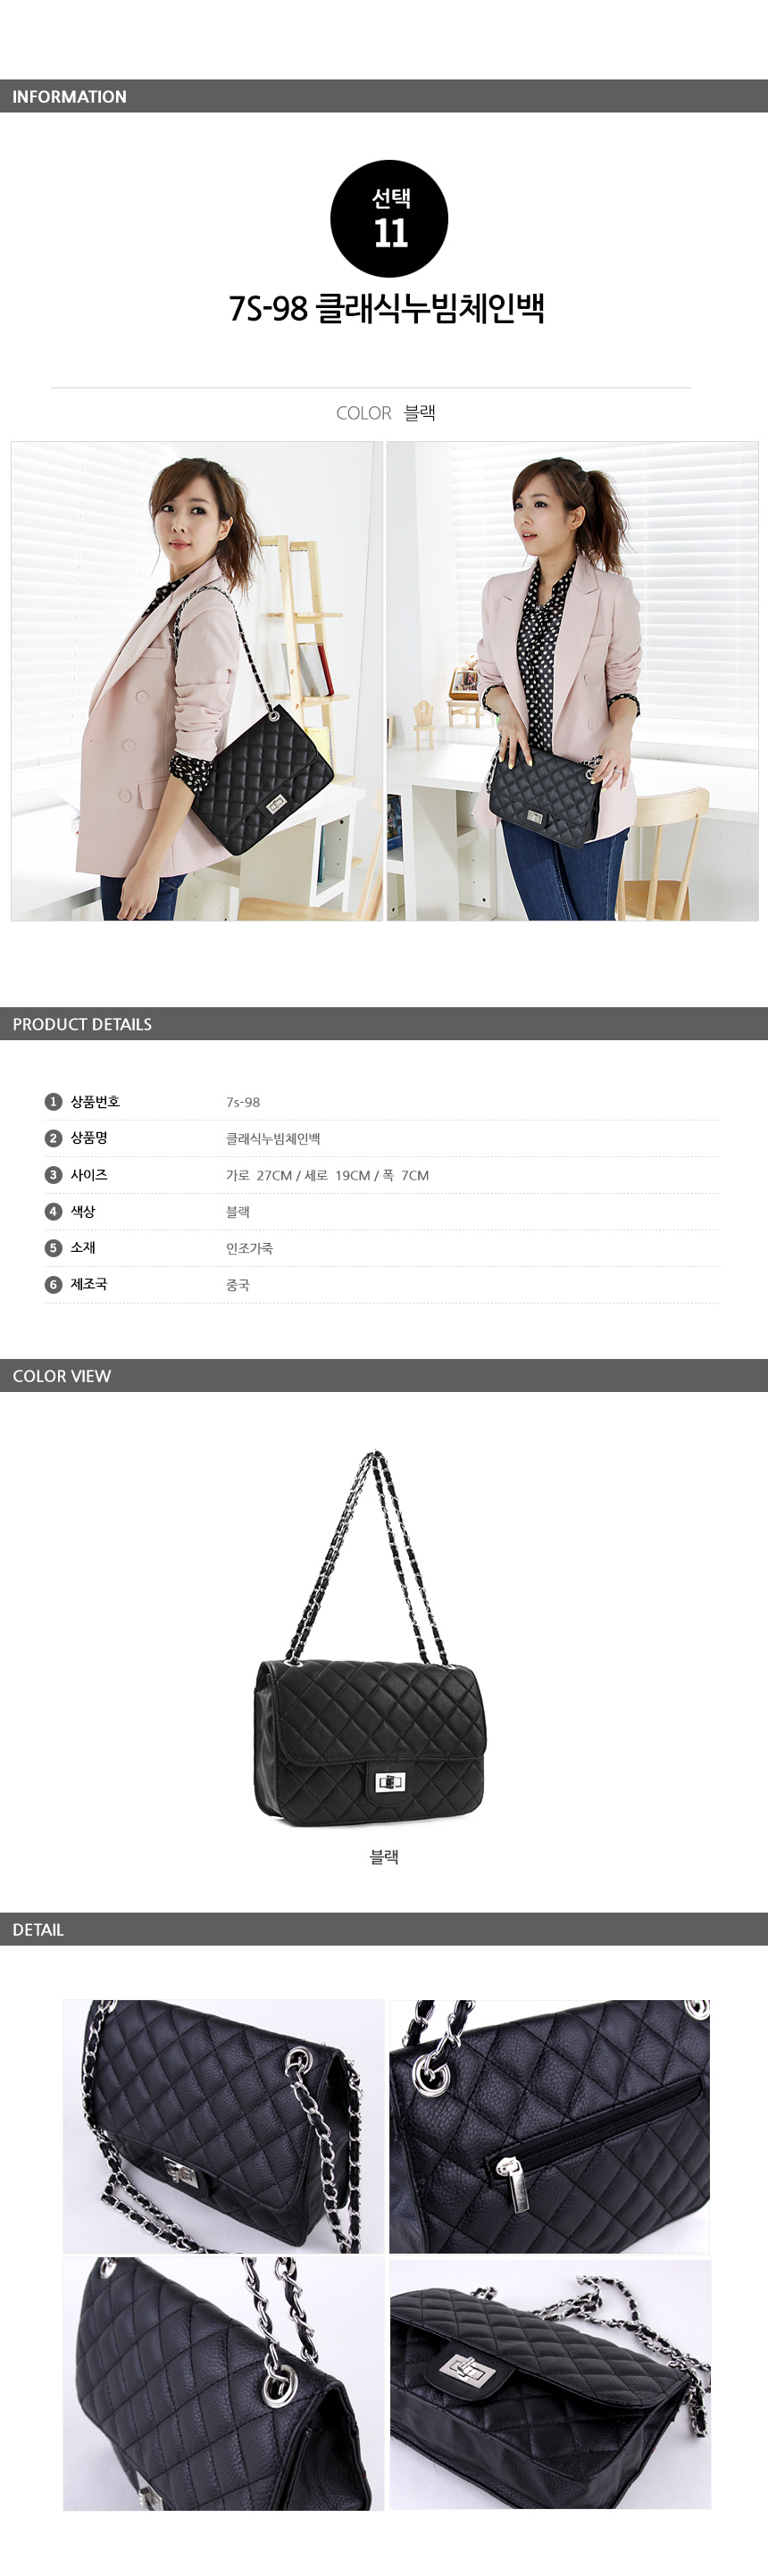Click the COLOR 블랙 label above the photos

(386, 413)
